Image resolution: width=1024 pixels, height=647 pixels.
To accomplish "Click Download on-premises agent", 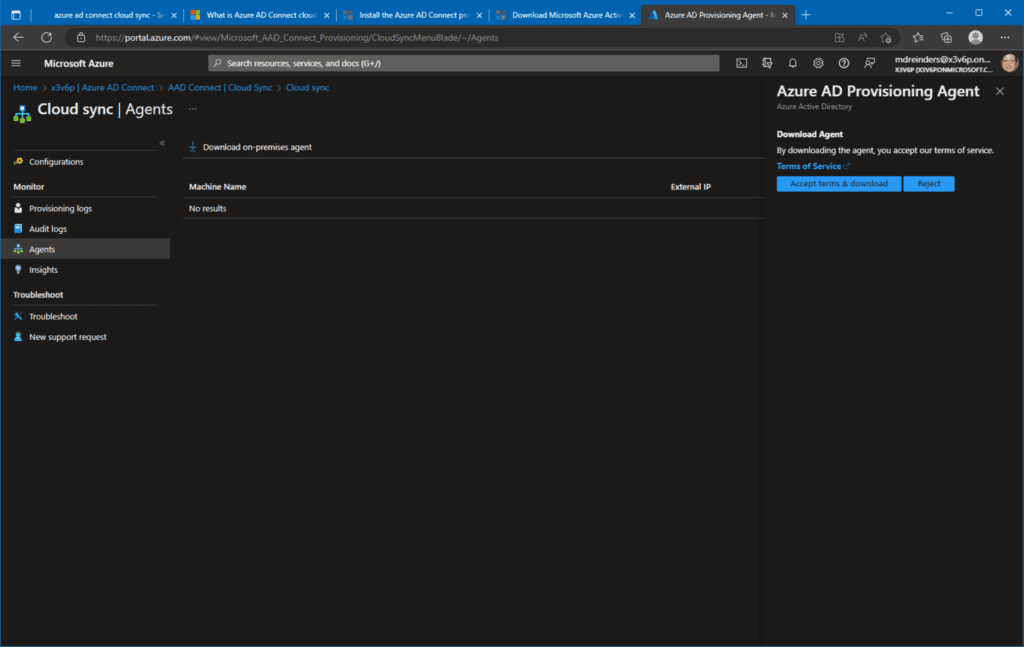I will pos(250,147).
